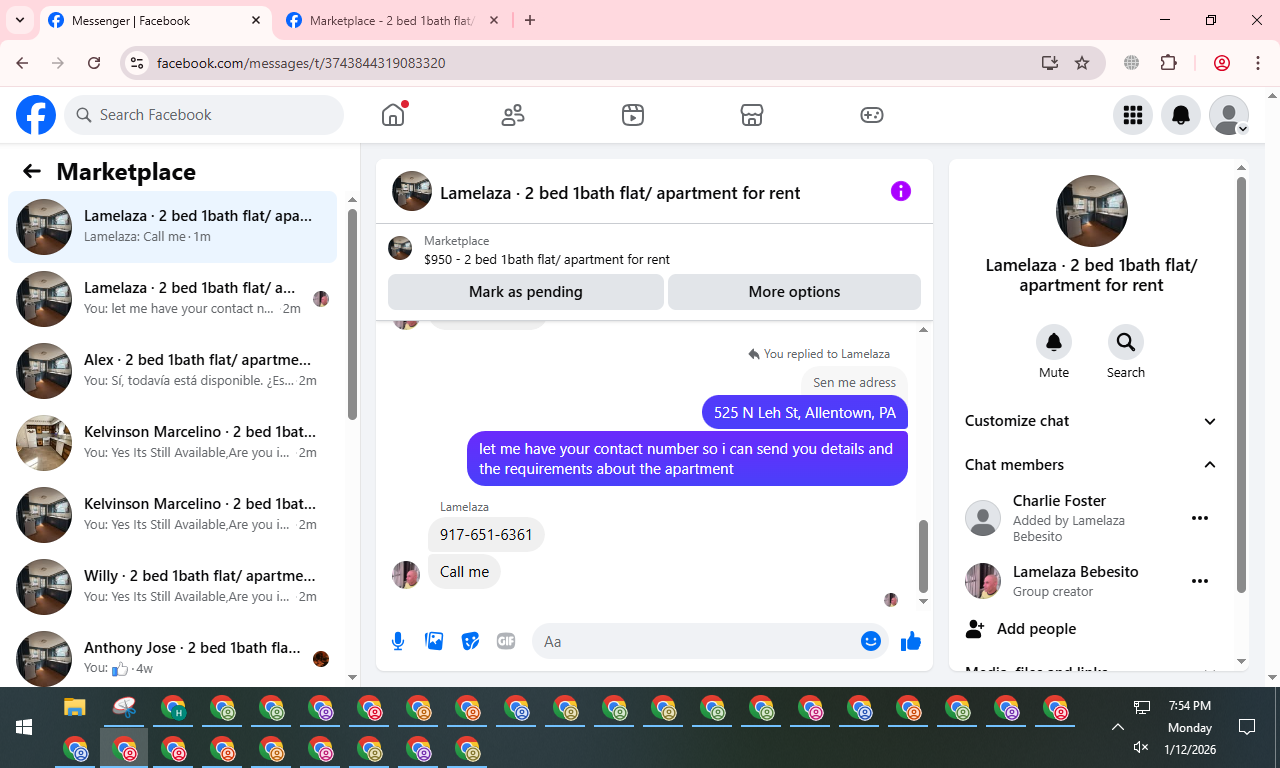
Task: Open Windows notification center
Action: (x=1247, y=727)
